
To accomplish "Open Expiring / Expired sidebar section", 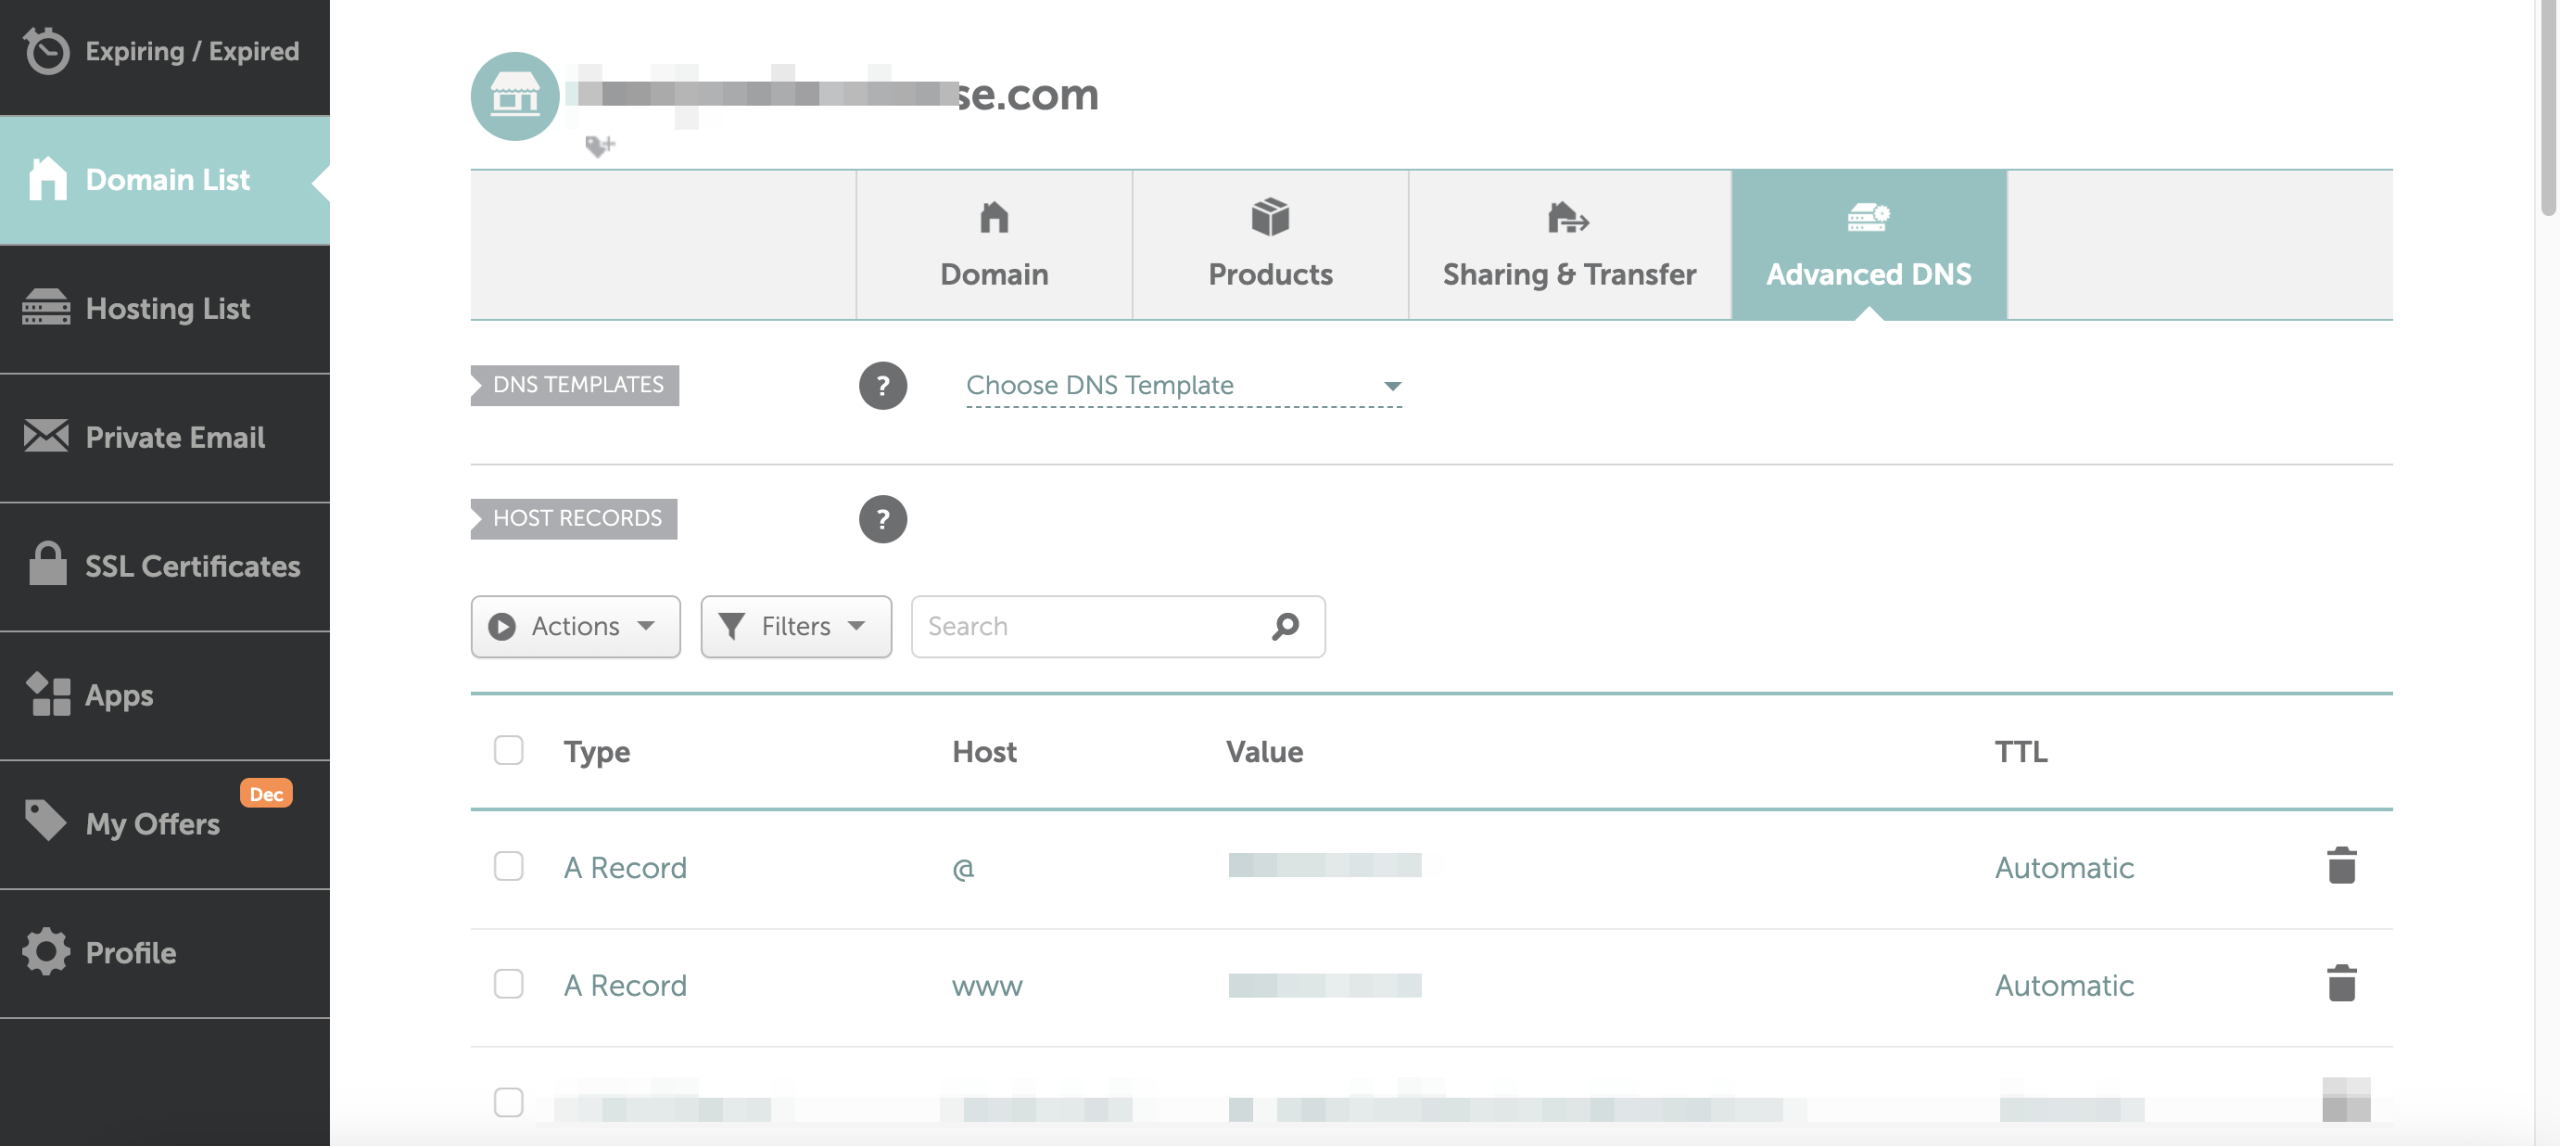I will 165,52.
